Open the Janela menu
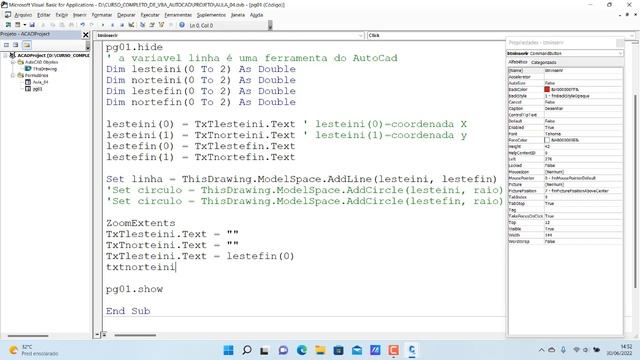 [238, 15]
